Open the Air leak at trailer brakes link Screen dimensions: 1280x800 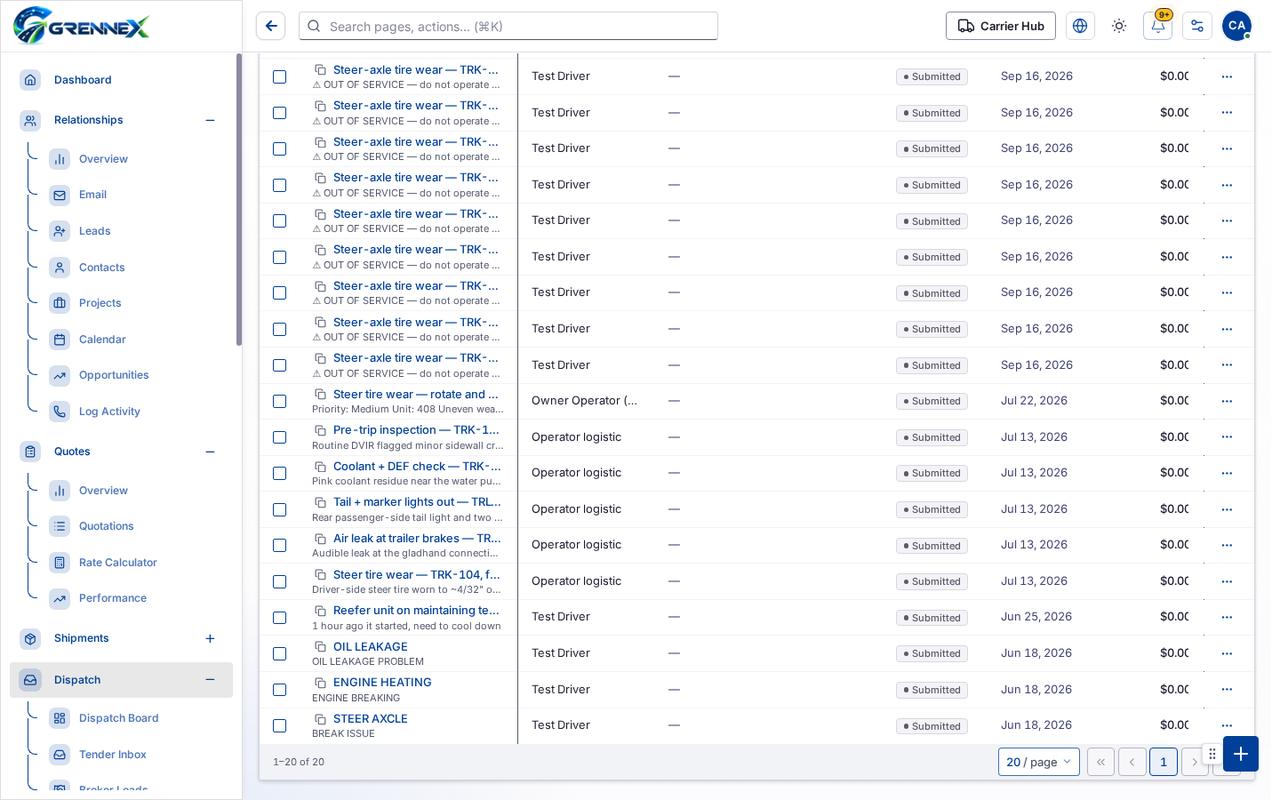[x=417, y=538]
